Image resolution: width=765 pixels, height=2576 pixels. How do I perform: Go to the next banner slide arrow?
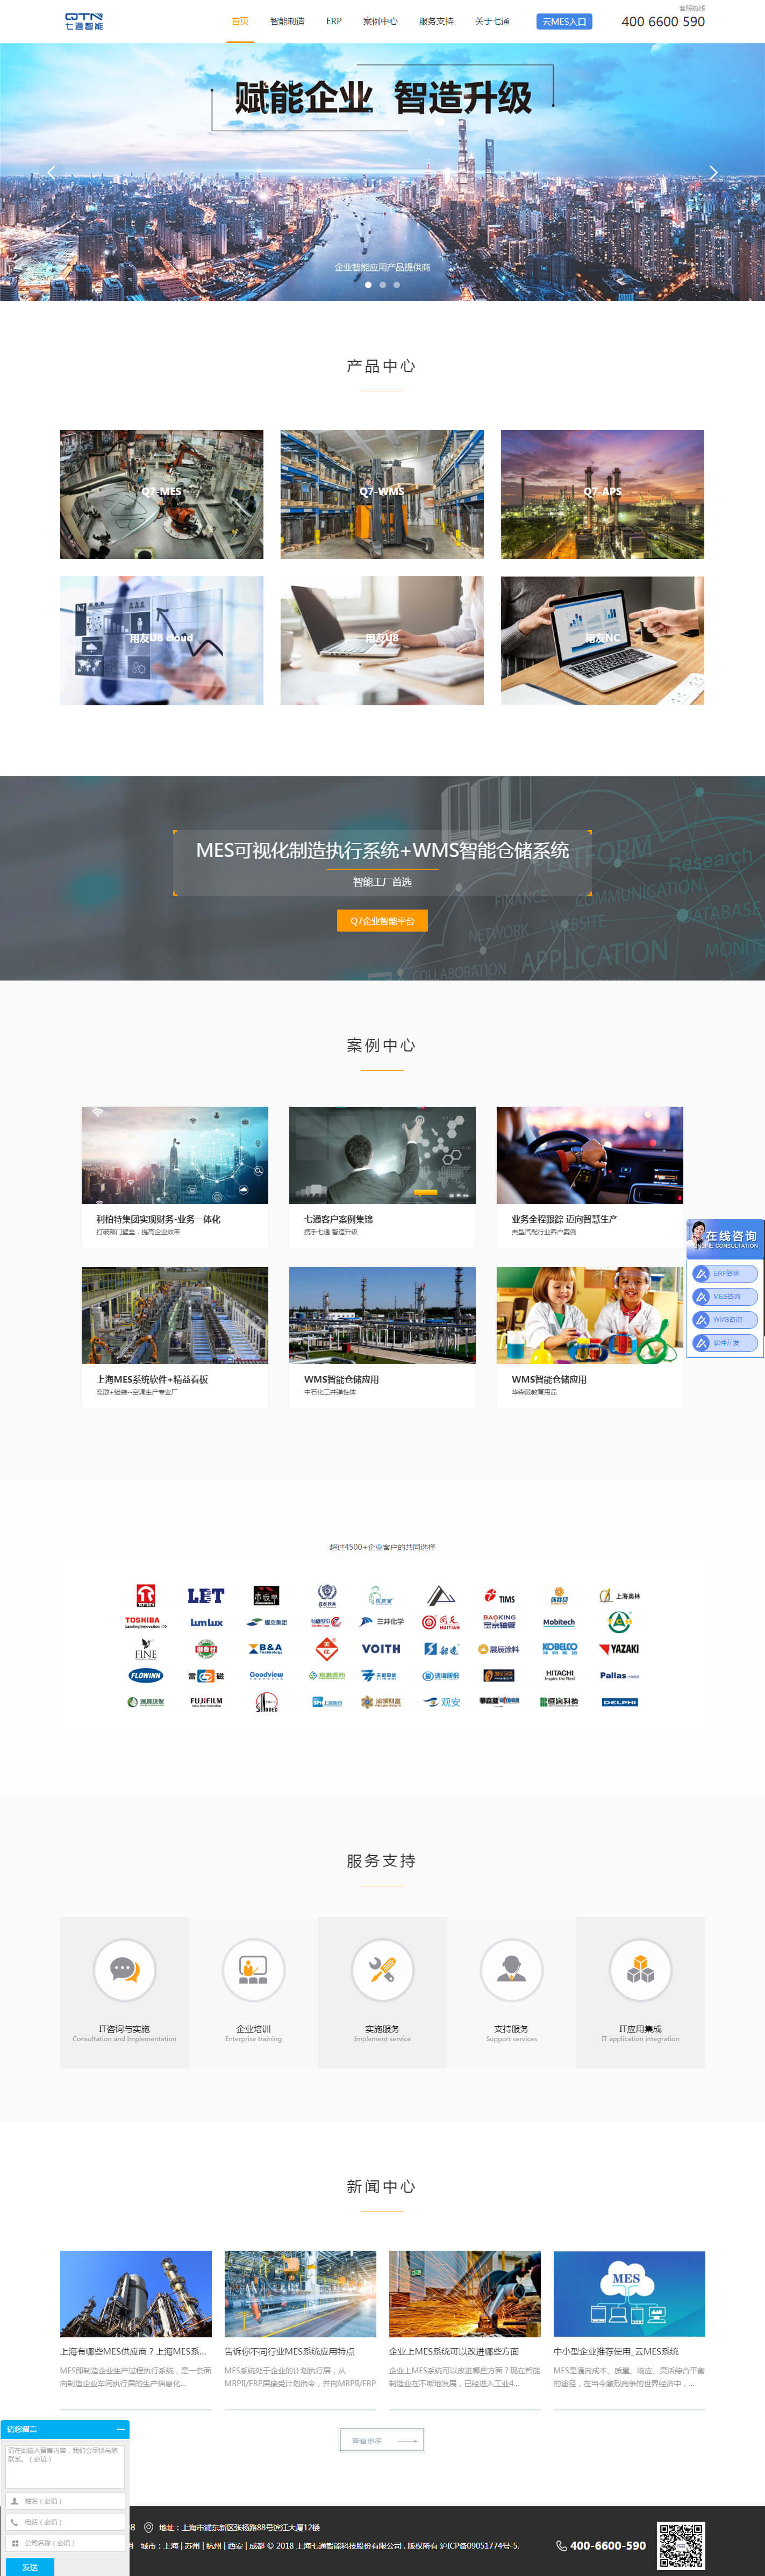click(x=713, y=173)
